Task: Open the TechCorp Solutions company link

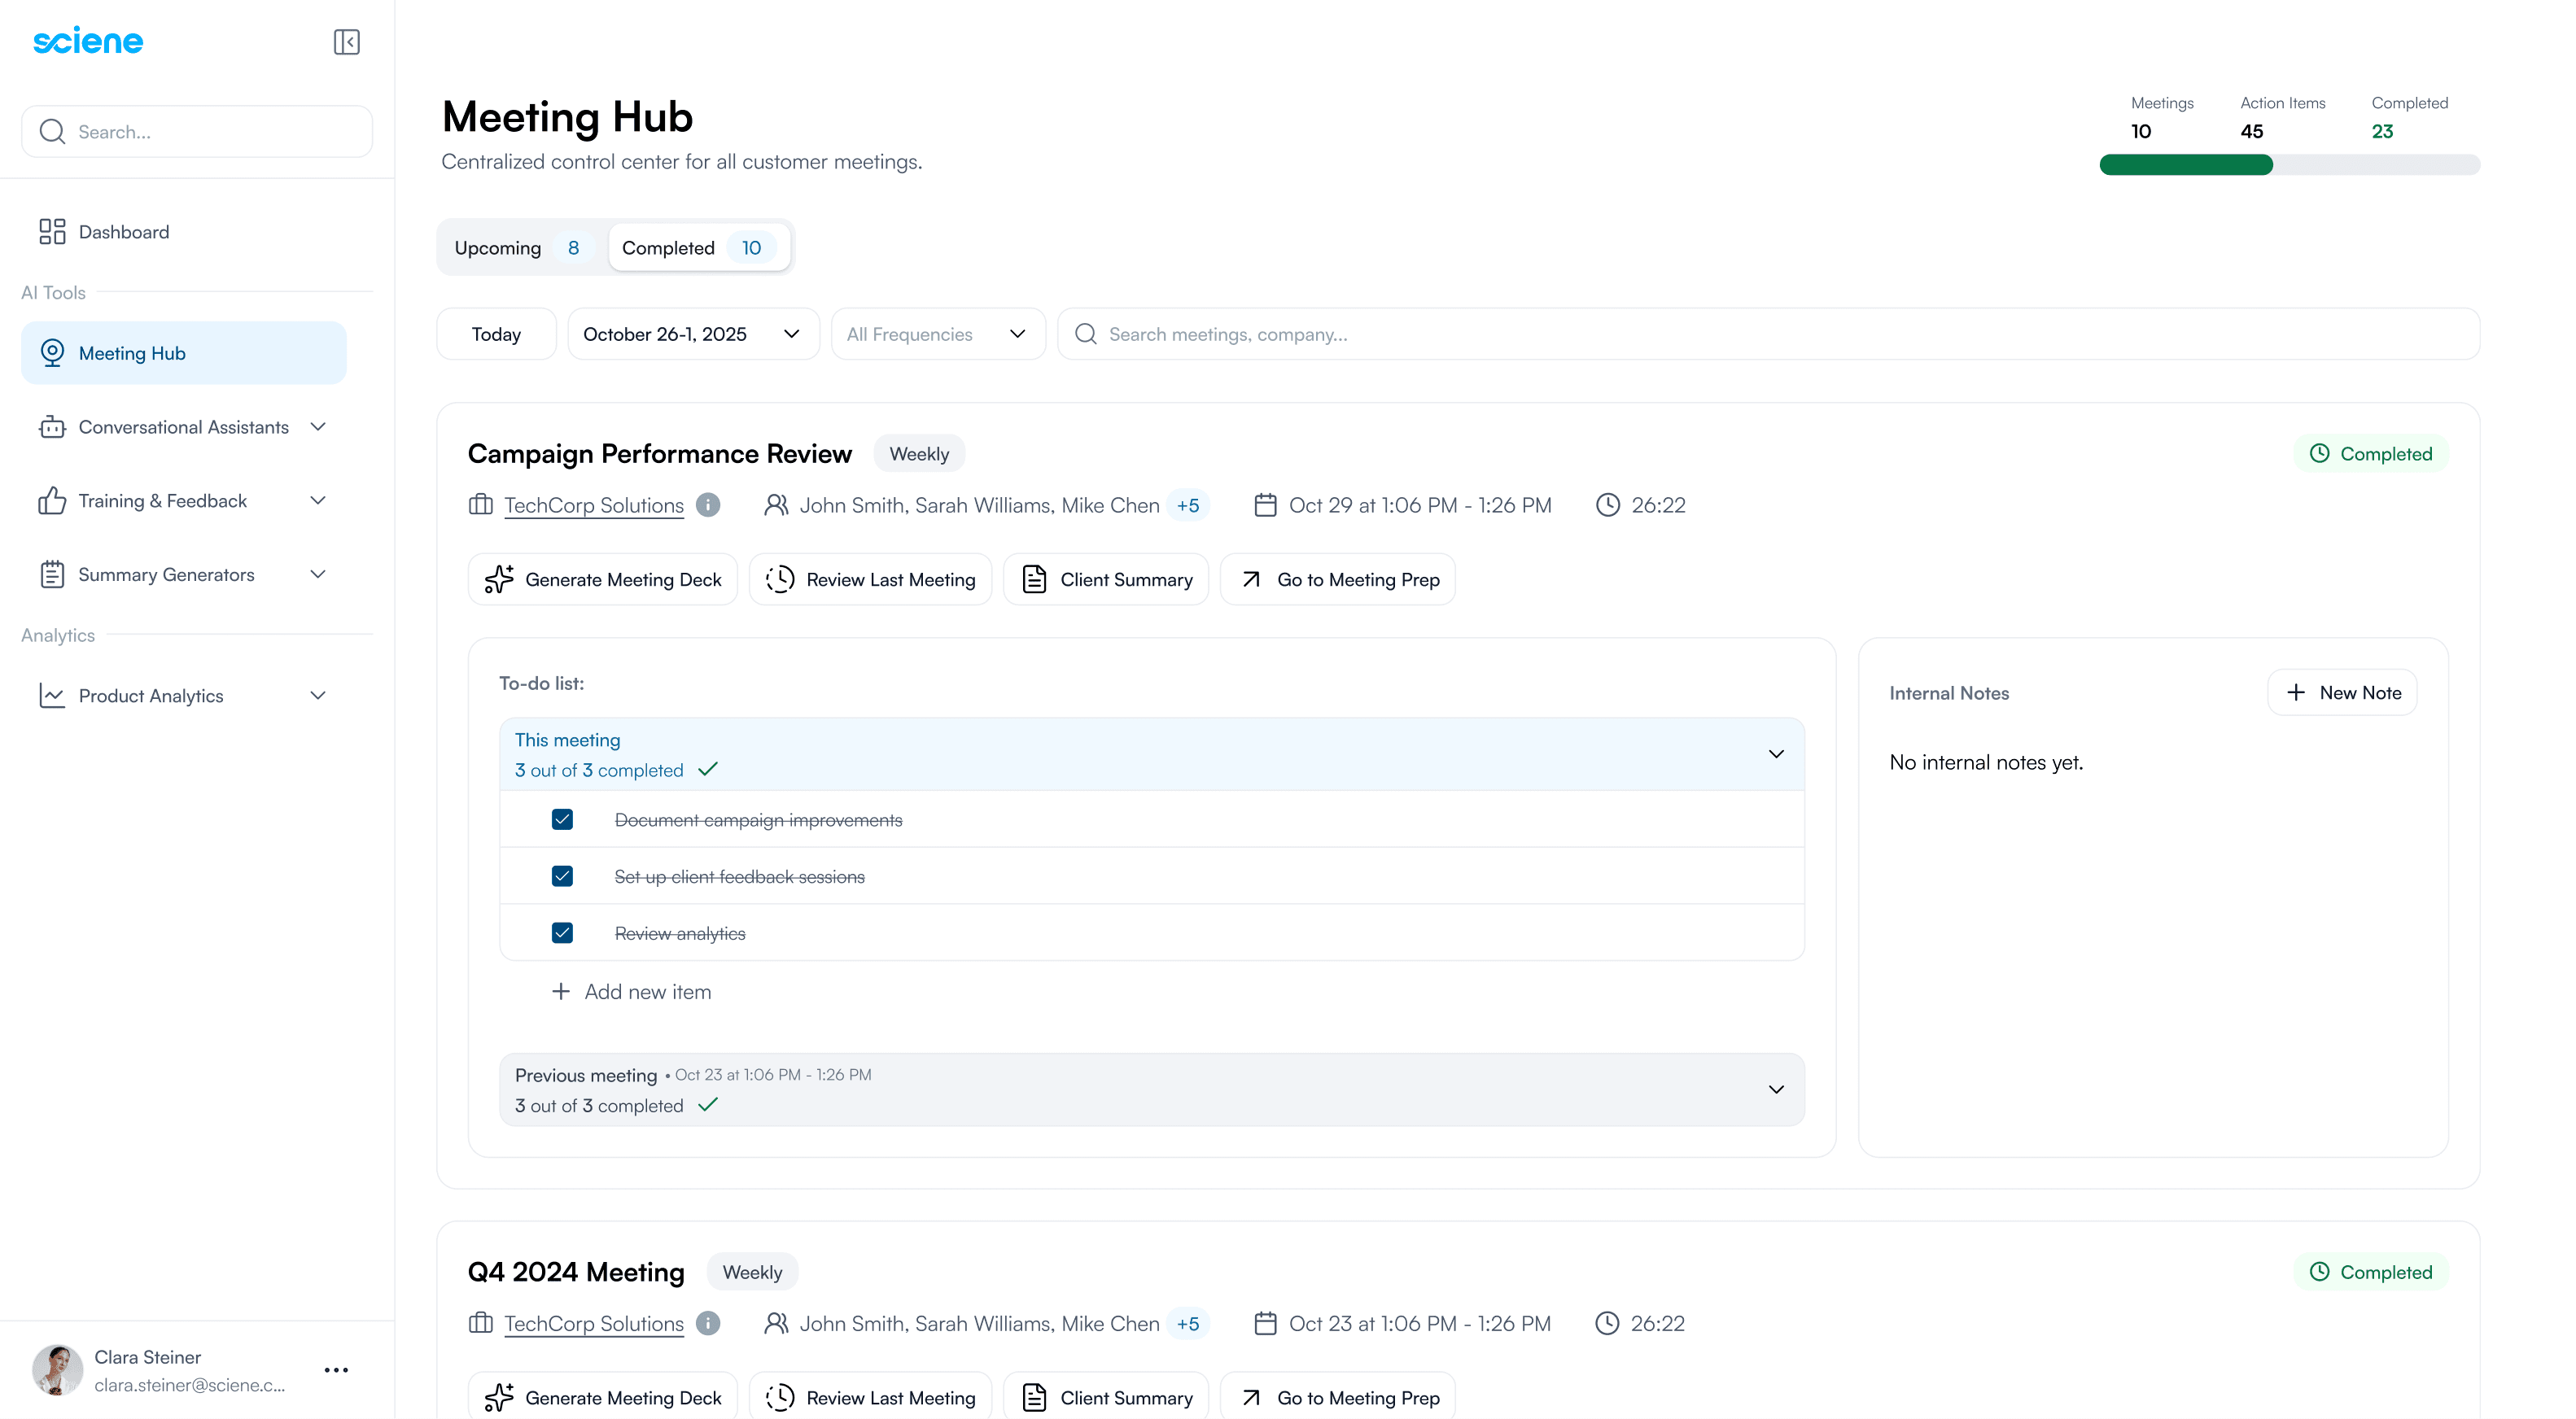Action: tap(594, 505)
